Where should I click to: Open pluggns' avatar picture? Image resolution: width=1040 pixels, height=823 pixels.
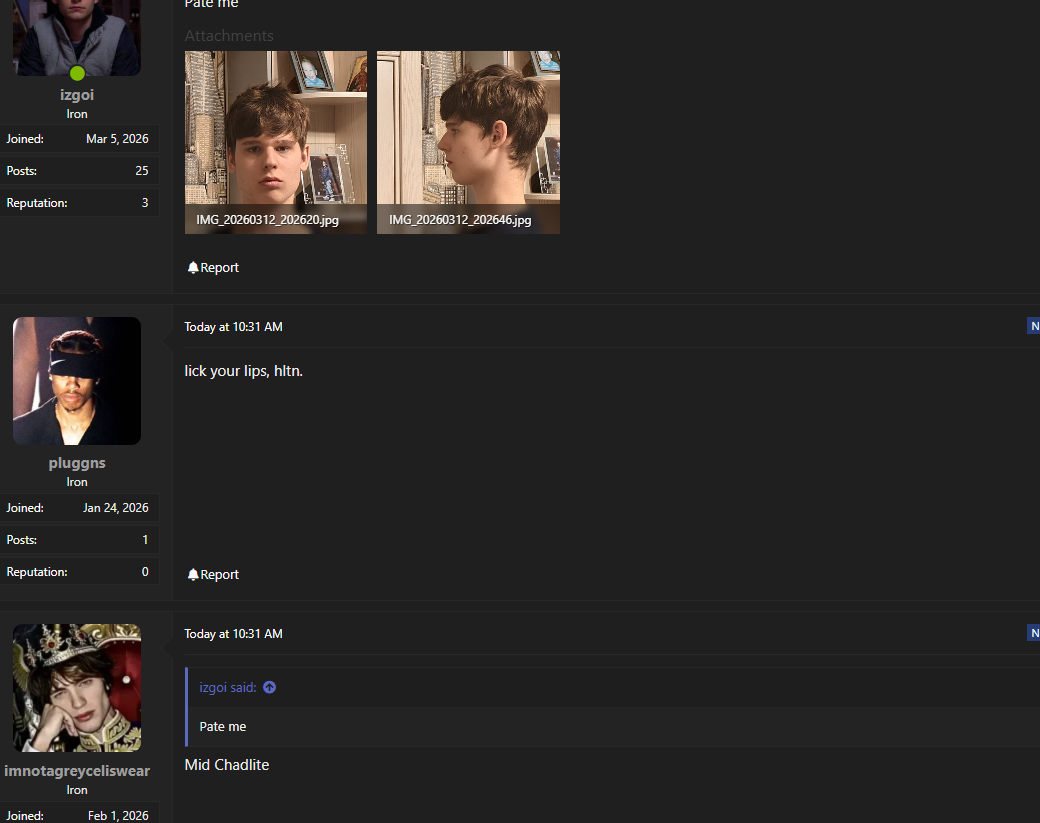(77, 381)
